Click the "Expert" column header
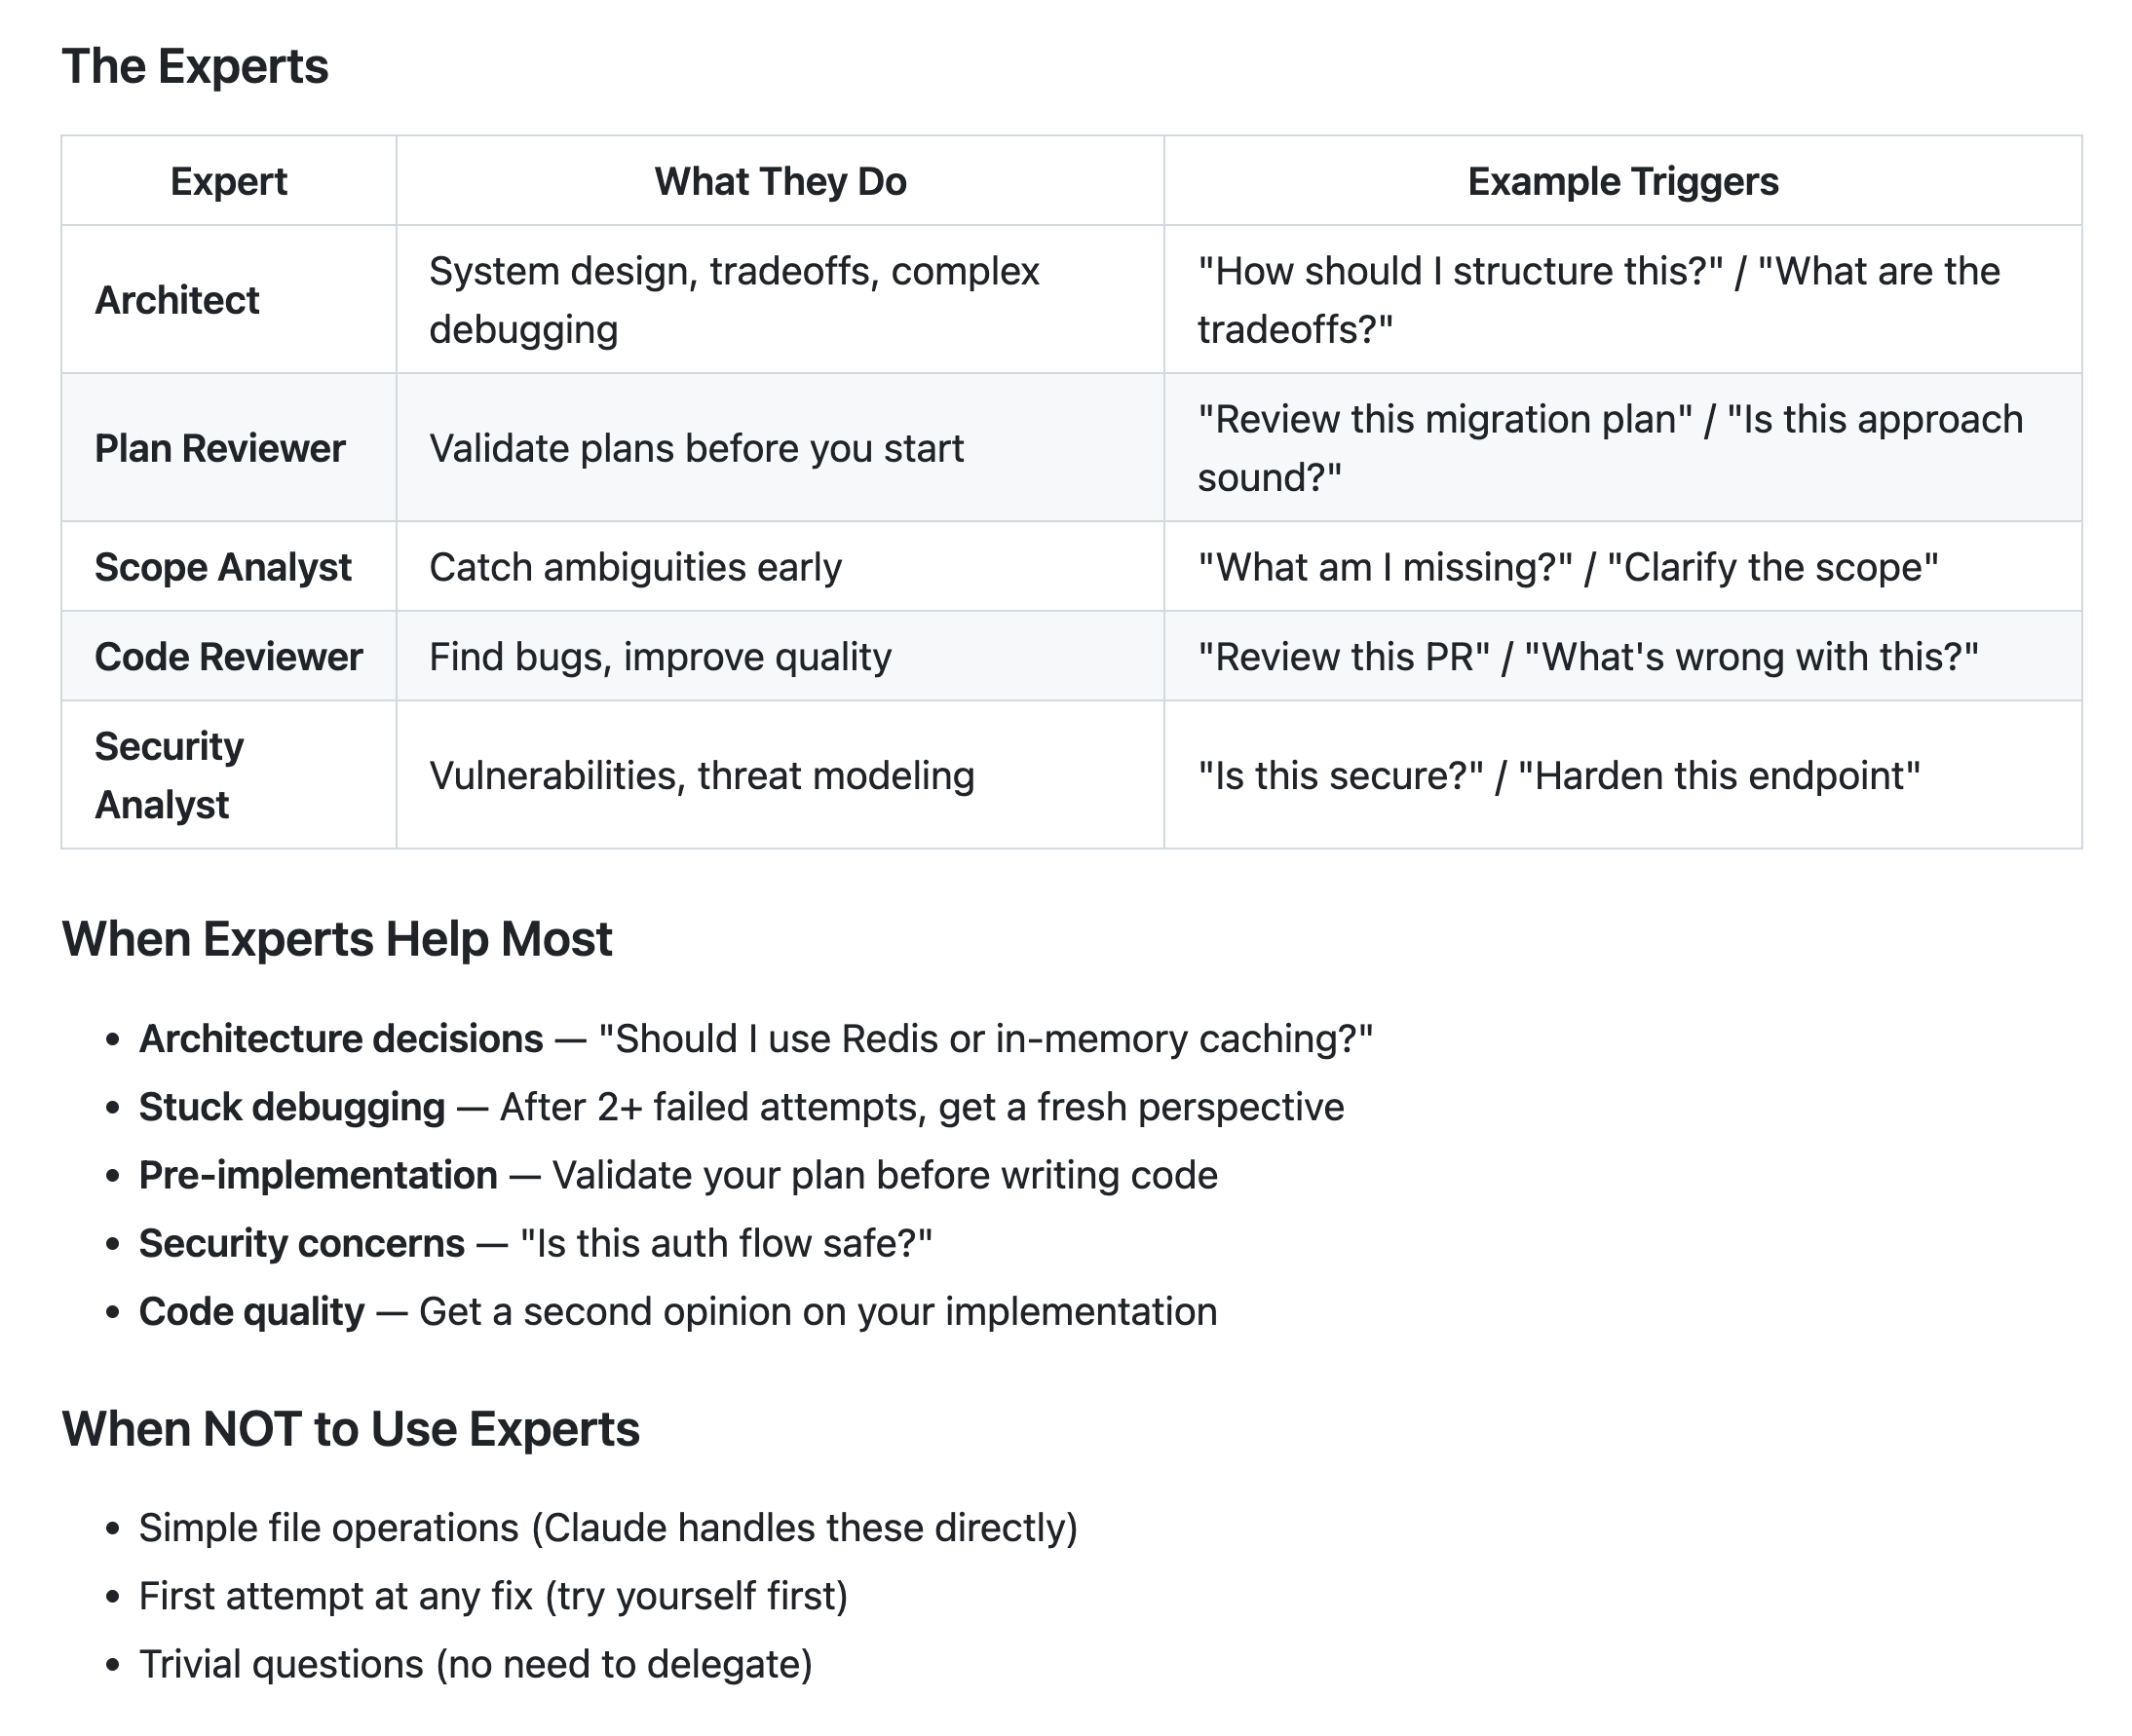Screen dimensions: 2132x1736 pos(228,181)
